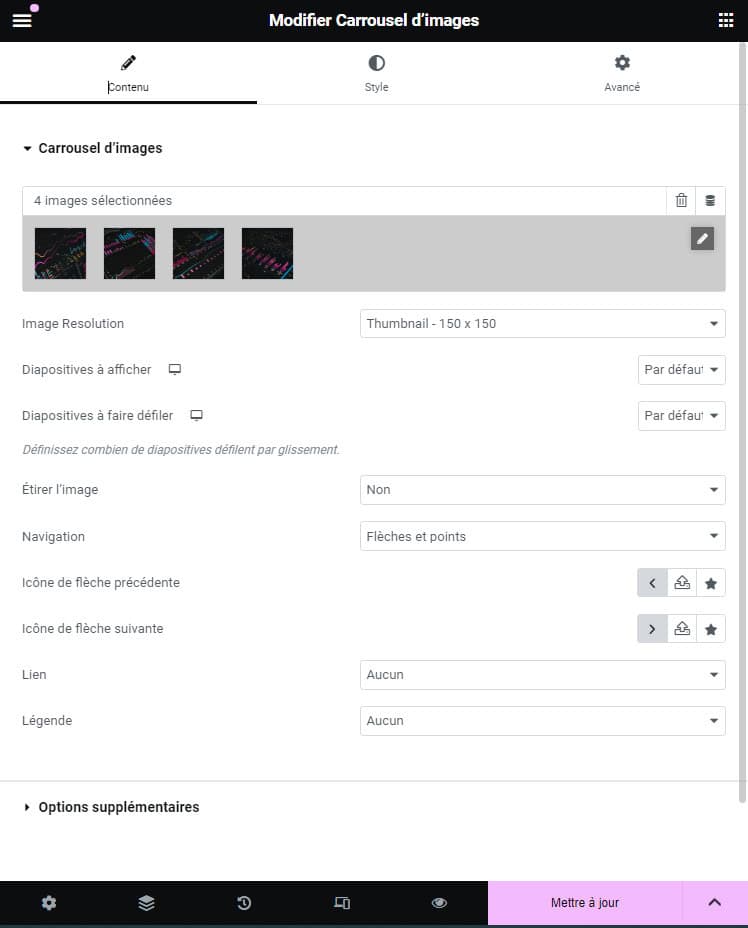Open the Navigation dropdown
The image size is (748, 928).
542,537
